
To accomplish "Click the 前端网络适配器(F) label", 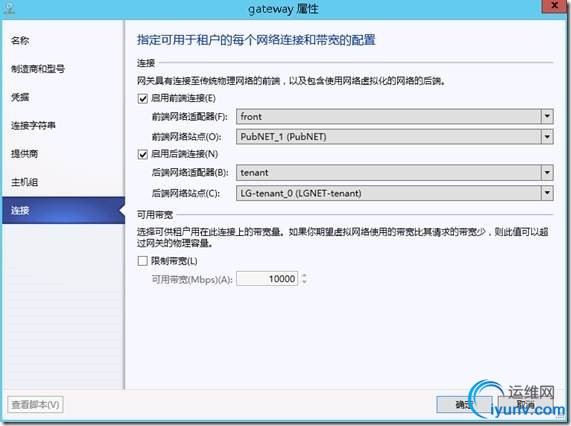I will click(x=189, y=117).
